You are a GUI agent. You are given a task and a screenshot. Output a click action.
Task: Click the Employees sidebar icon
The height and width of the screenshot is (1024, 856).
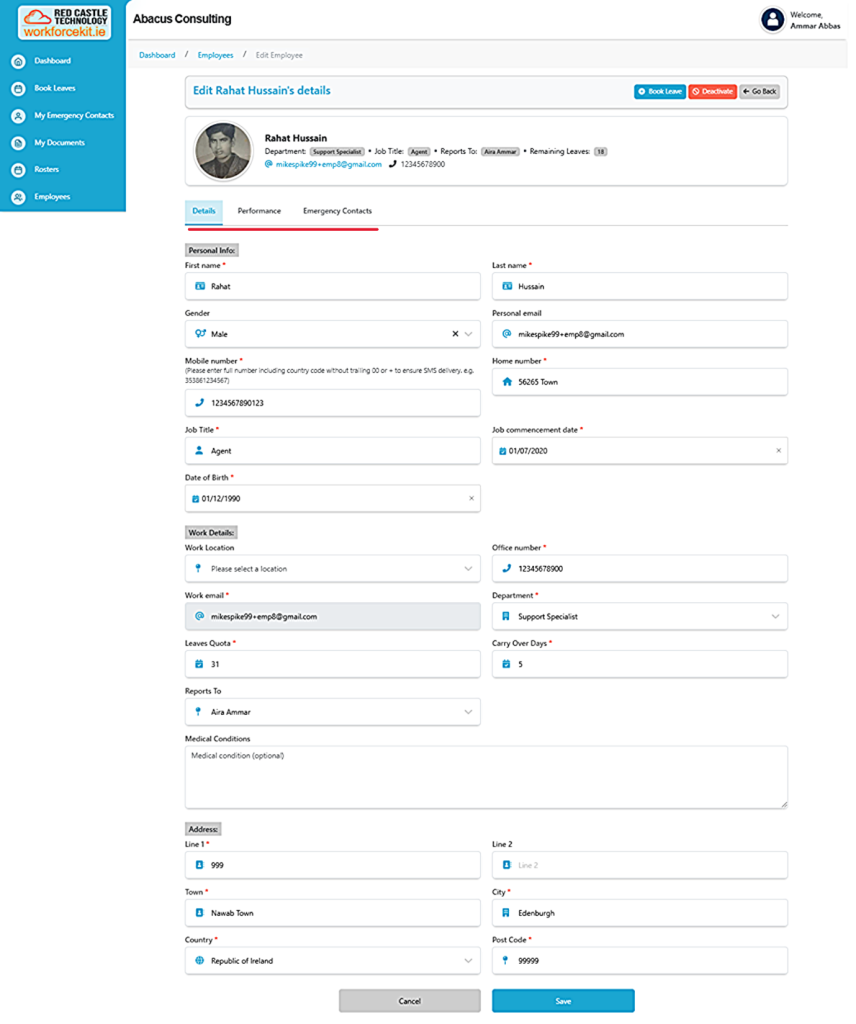coord(18,197)
